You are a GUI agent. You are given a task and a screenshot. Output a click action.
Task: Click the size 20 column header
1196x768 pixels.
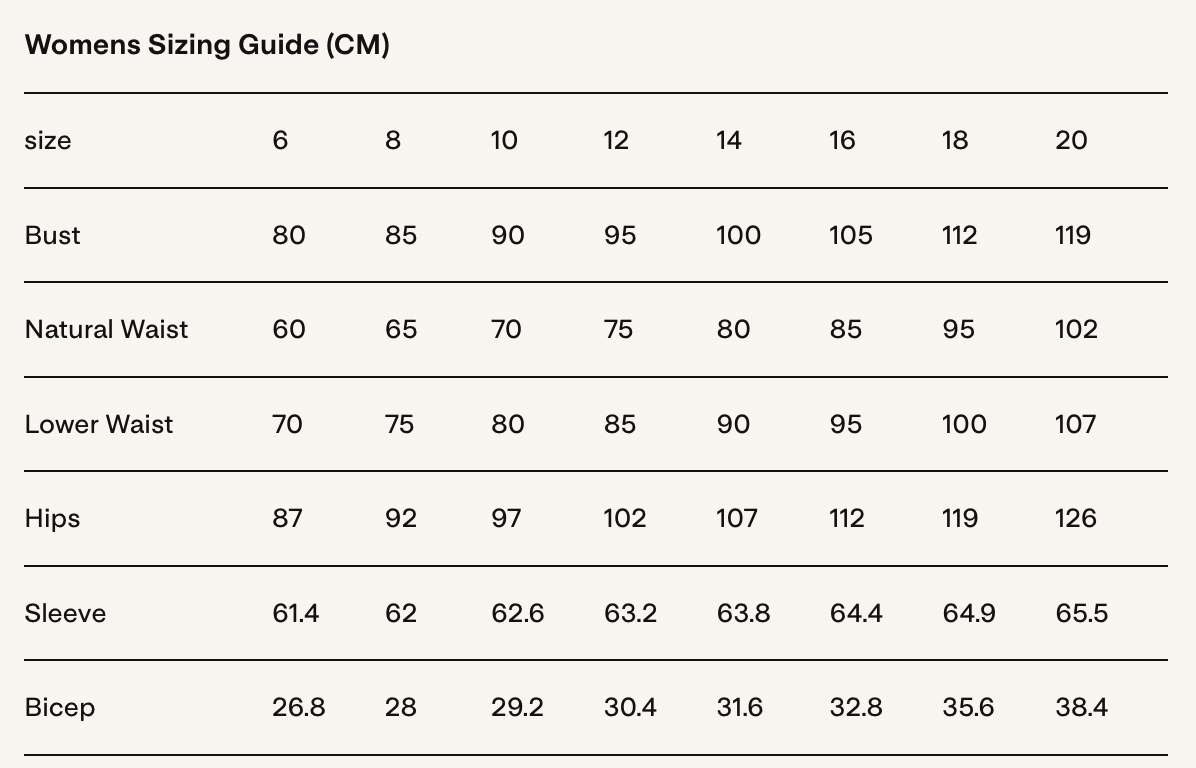coord(1071,140)
